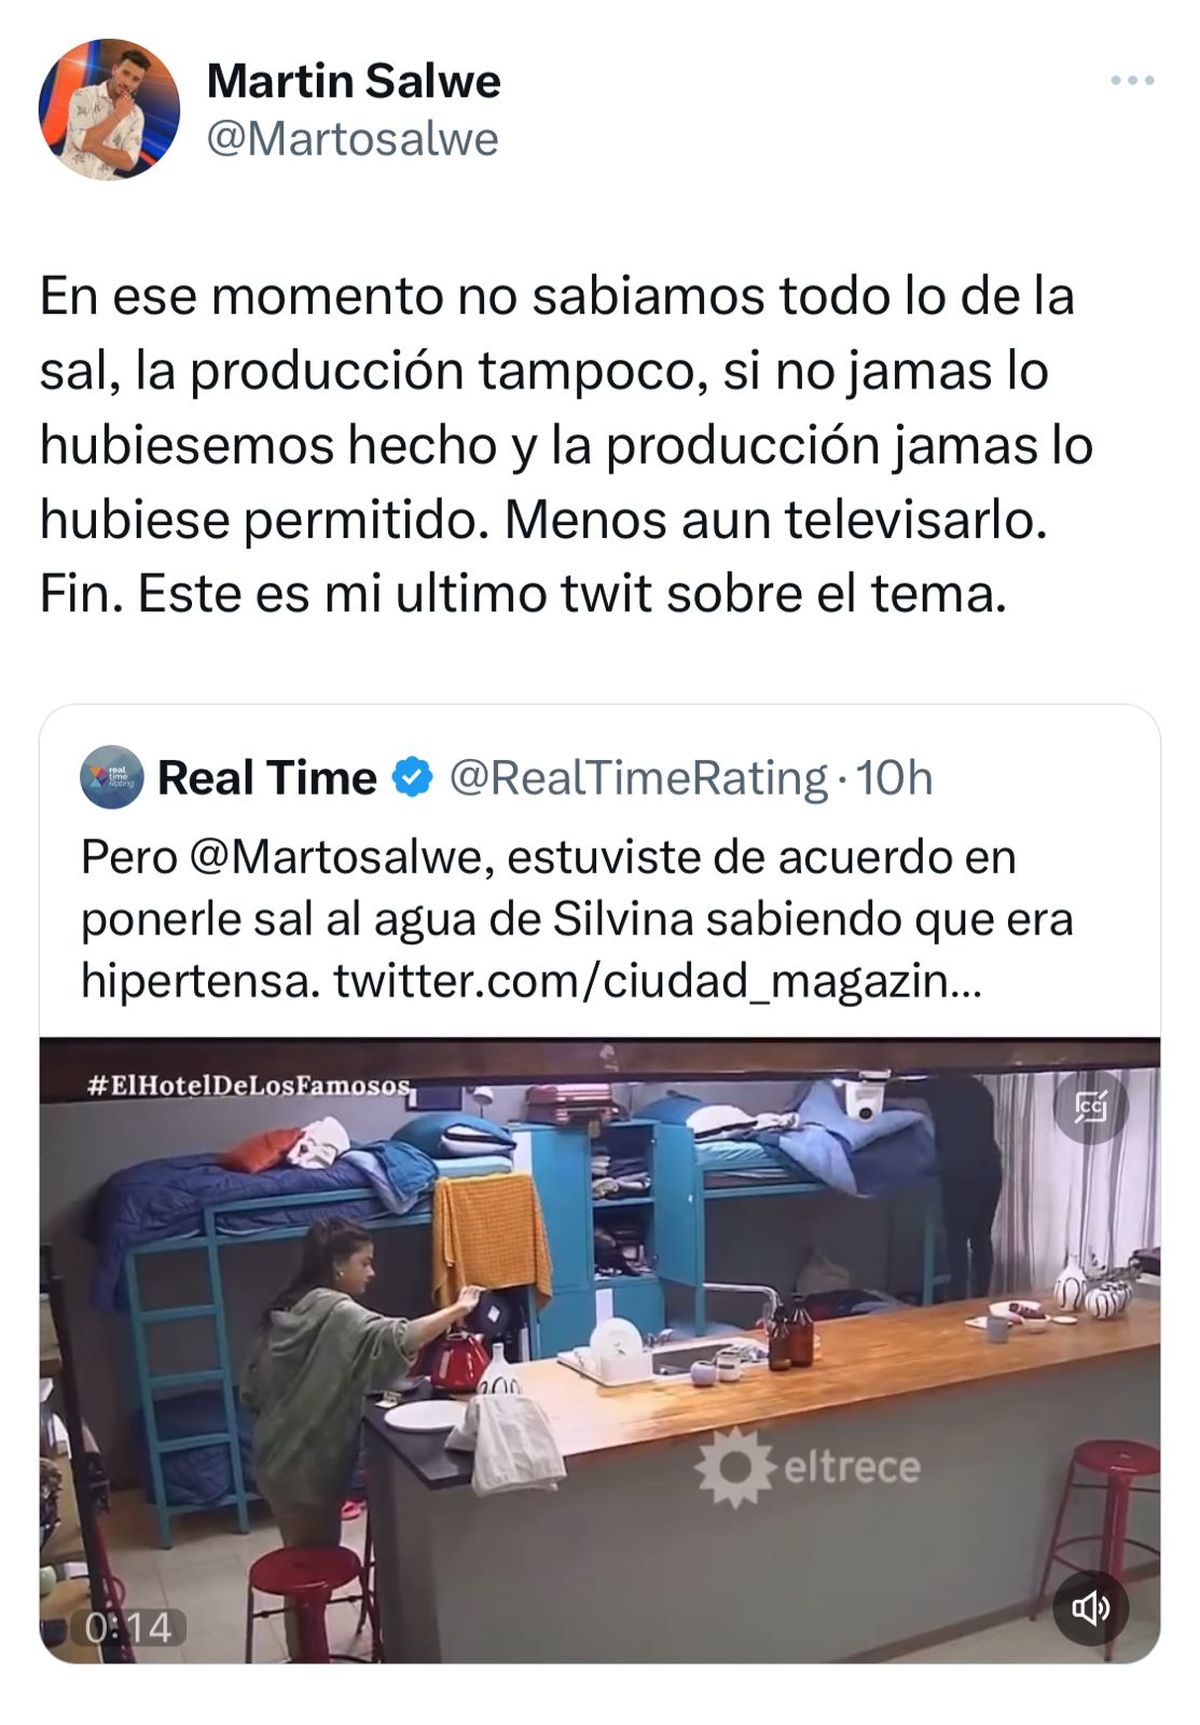1200x1725 pixels.
Task: Click the #ElHotelDeLosFamosos overlay in video
Action: (x=249, y=1085)
